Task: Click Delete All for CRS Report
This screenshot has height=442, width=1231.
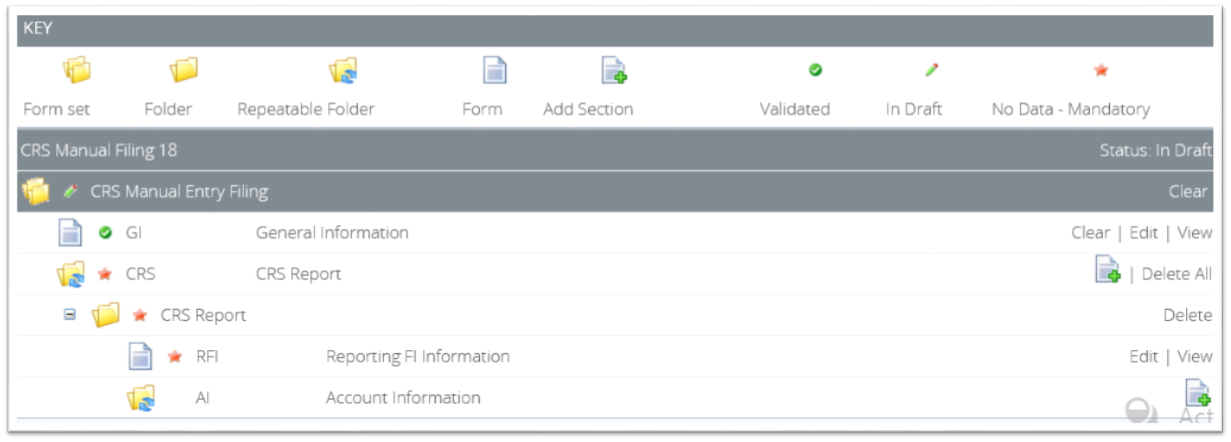Action: coord(1176,274)
